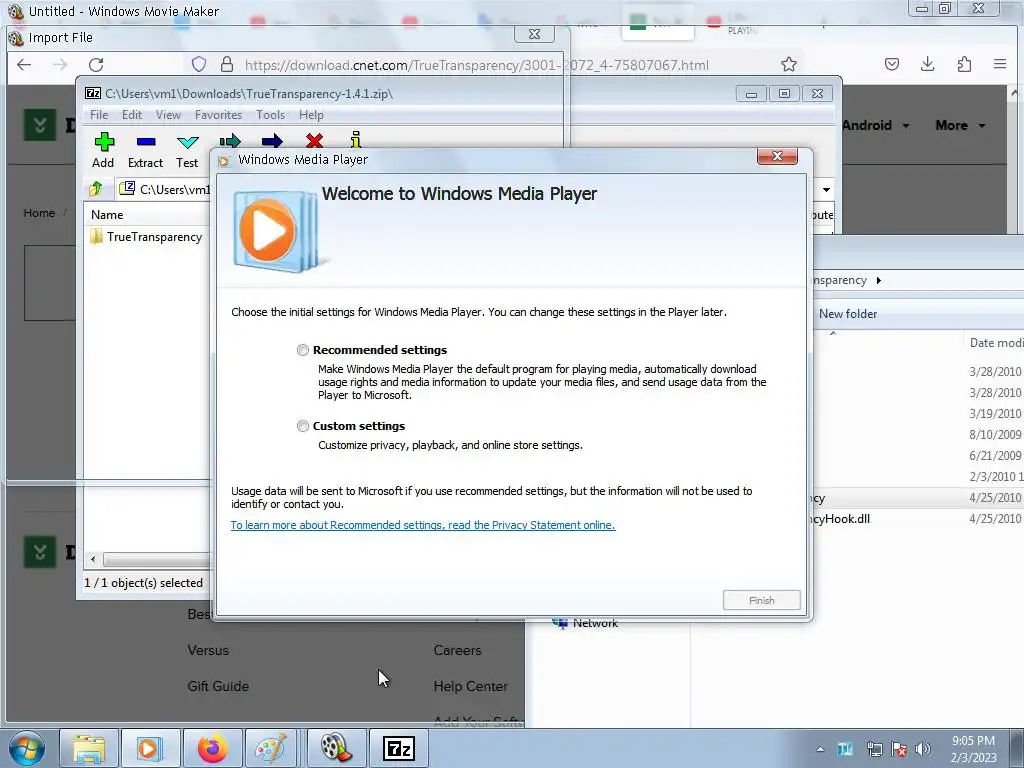The height and width of the screenshot is (768, 1024).
Task: Click the Name column header in 7-Zip
Action: coord(107,215)
